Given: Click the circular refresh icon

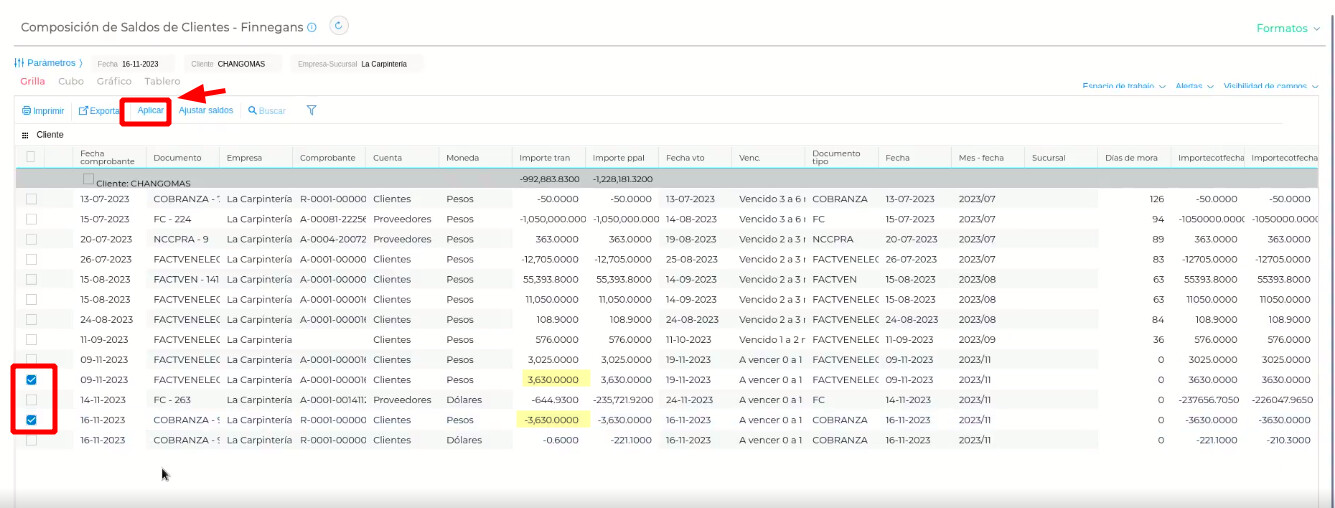Looking at the screenshot, I should [338, 26].
